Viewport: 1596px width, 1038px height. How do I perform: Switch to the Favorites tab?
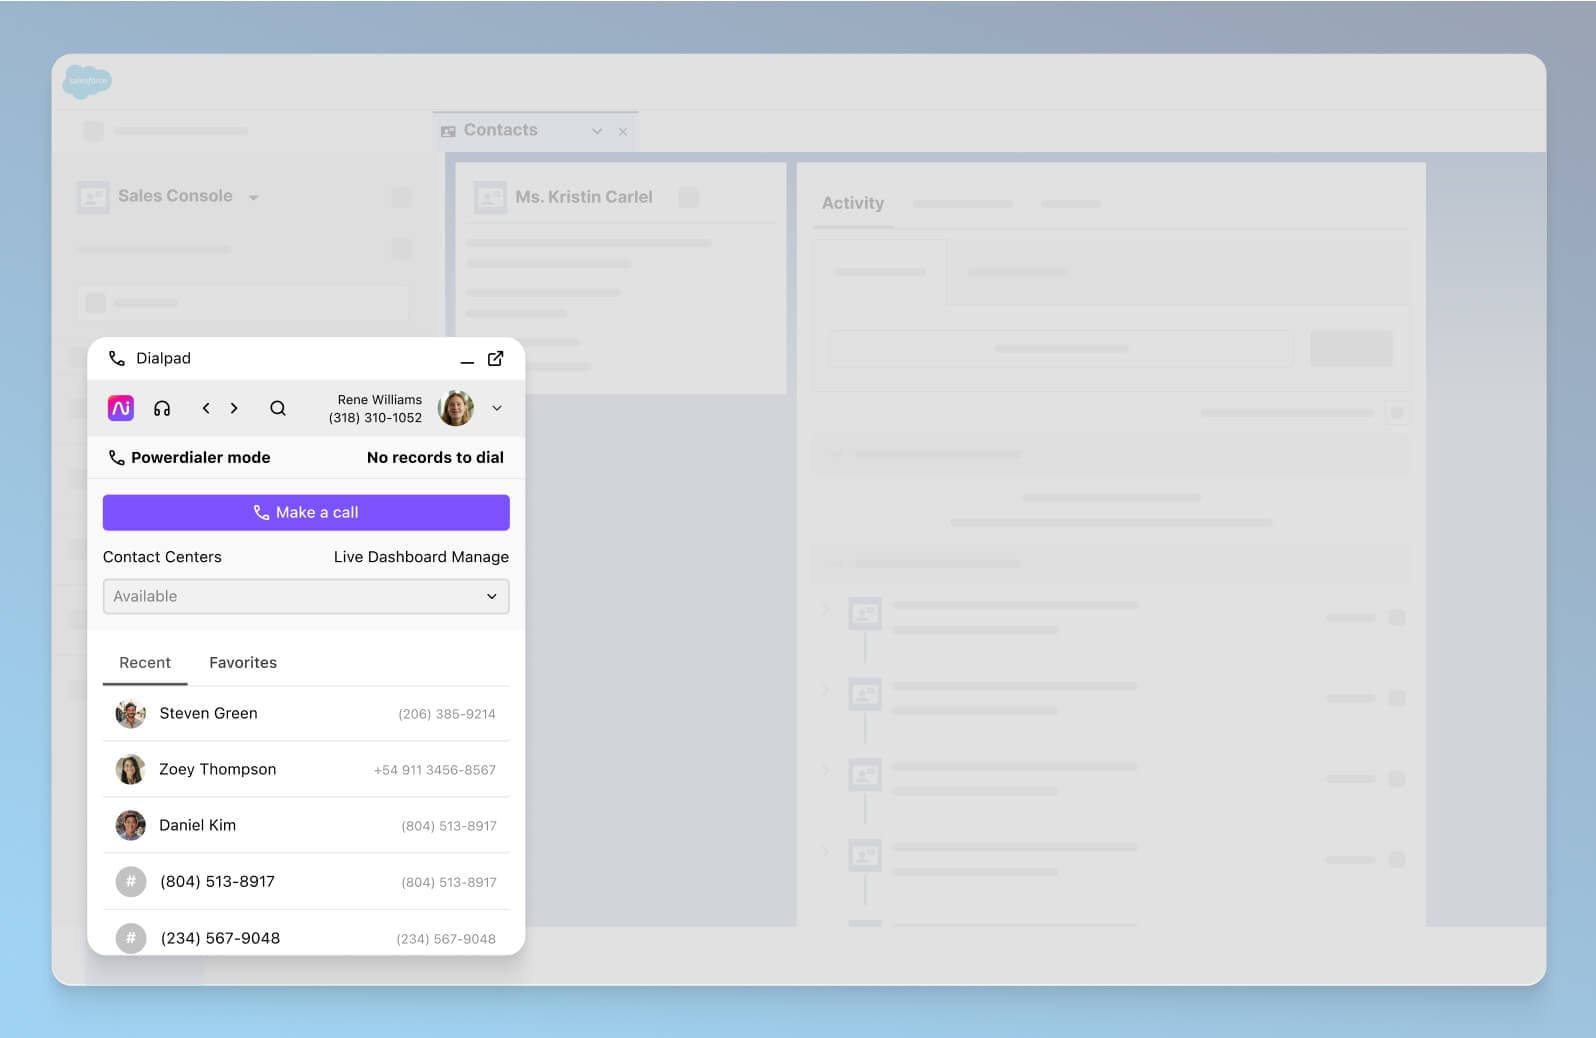pyautogui.click(x=243, y=662)
